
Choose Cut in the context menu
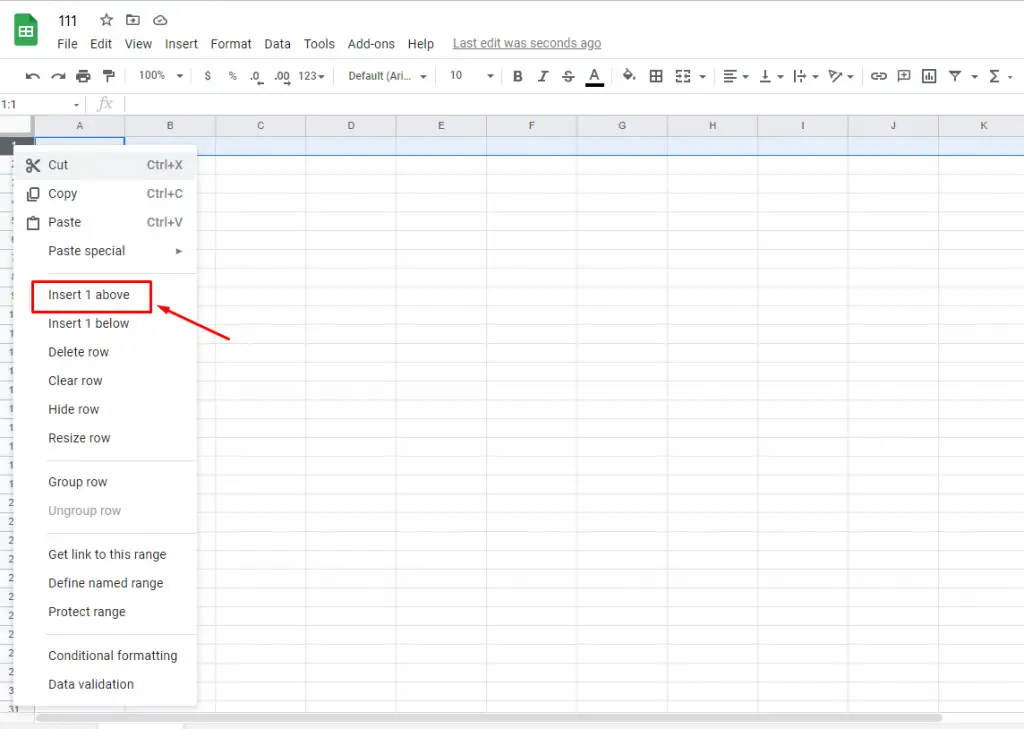105,165
